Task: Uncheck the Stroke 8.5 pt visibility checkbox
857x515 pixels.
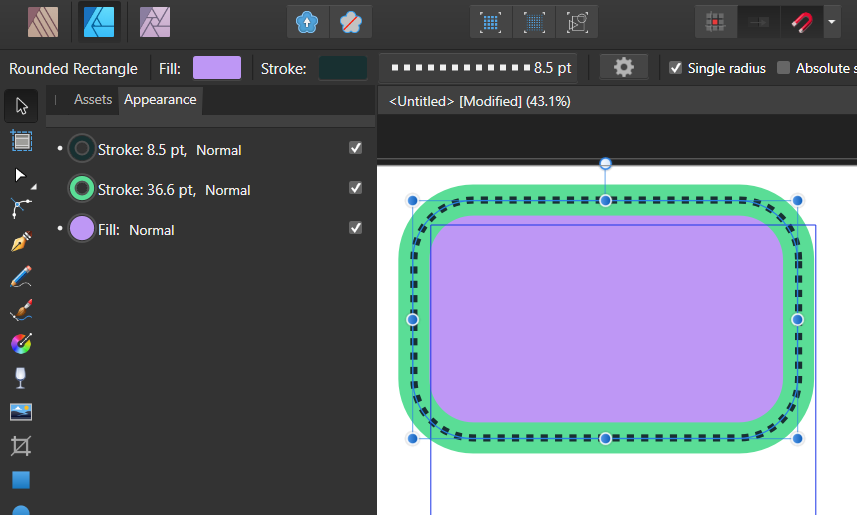Action: pos(356,148)
